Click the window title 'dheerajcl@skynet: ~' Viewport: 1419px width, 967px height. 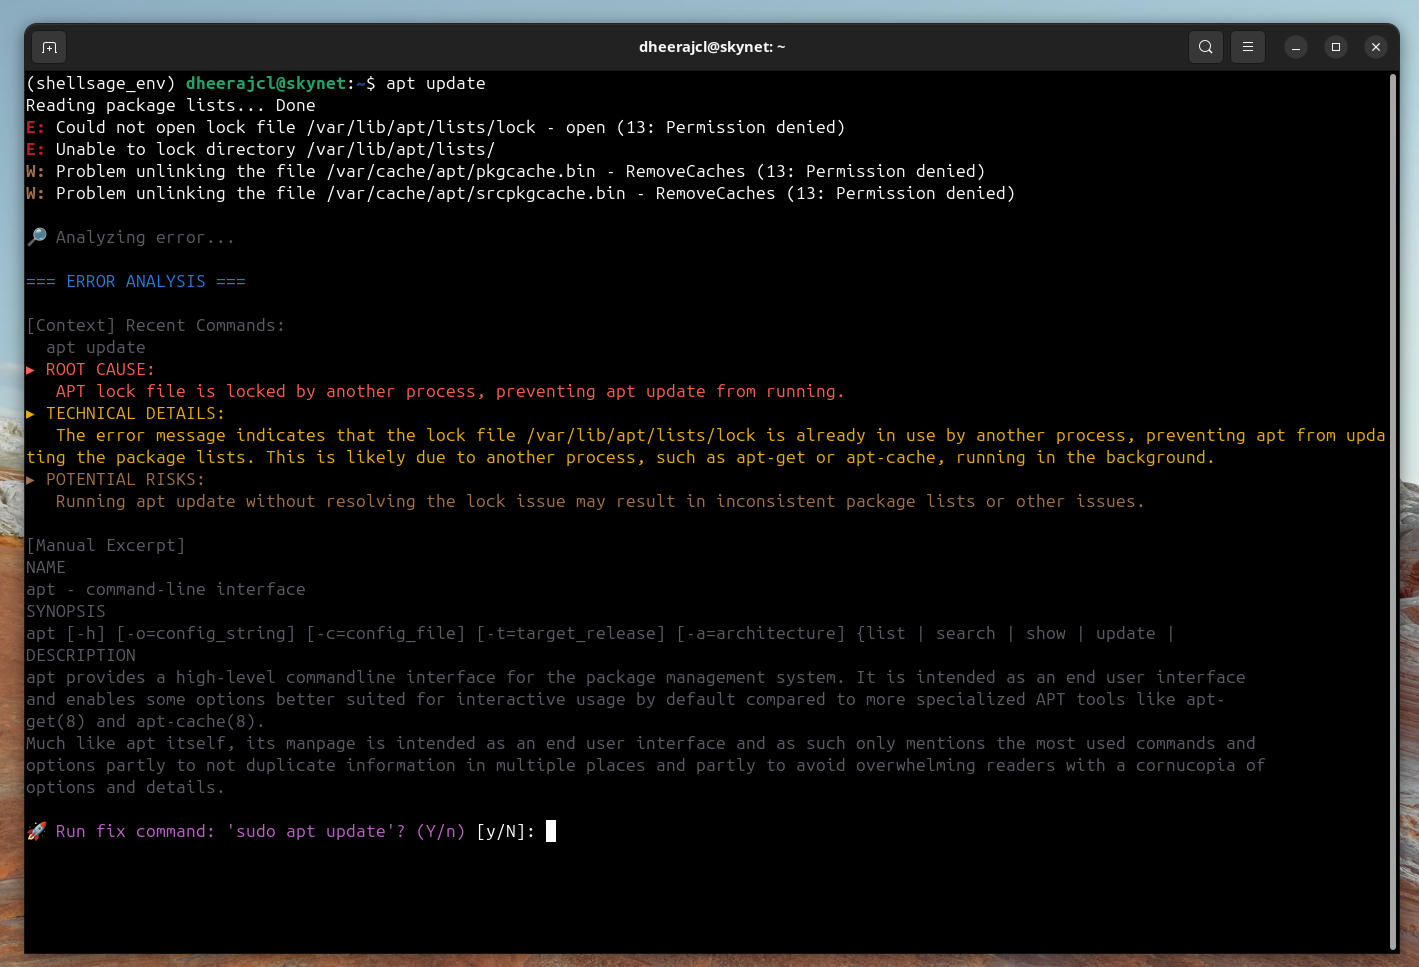[x=712, y=47]
